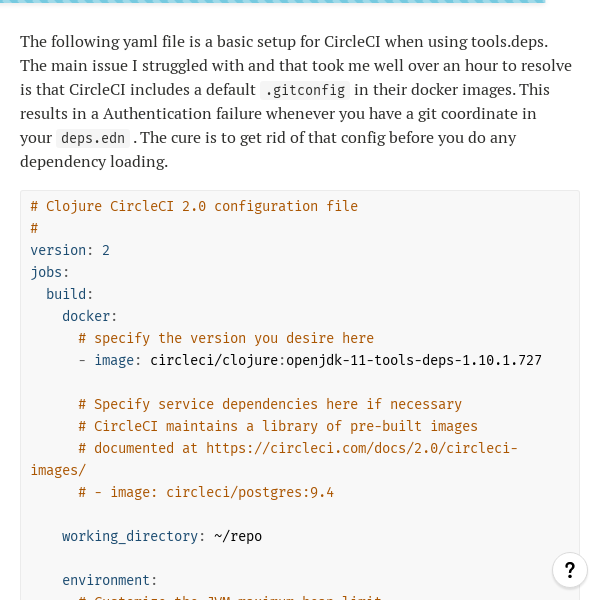Image resolution: width=600 pixels, height=600 pixels.
Task: Click the word 'tools.deps.' in the paragraph
Action: [509, 42]
